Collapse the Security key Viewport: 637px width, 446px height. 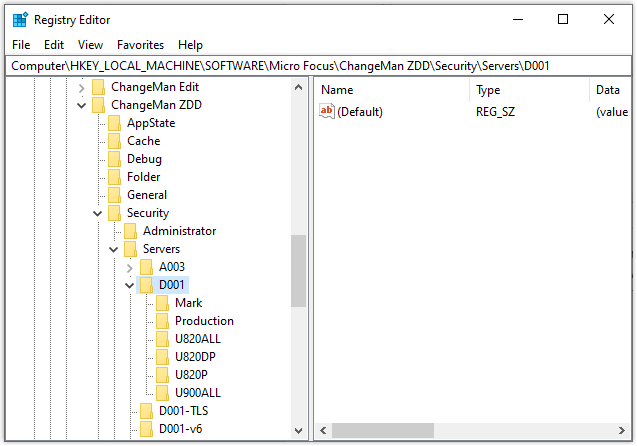(x=98, y=214)
